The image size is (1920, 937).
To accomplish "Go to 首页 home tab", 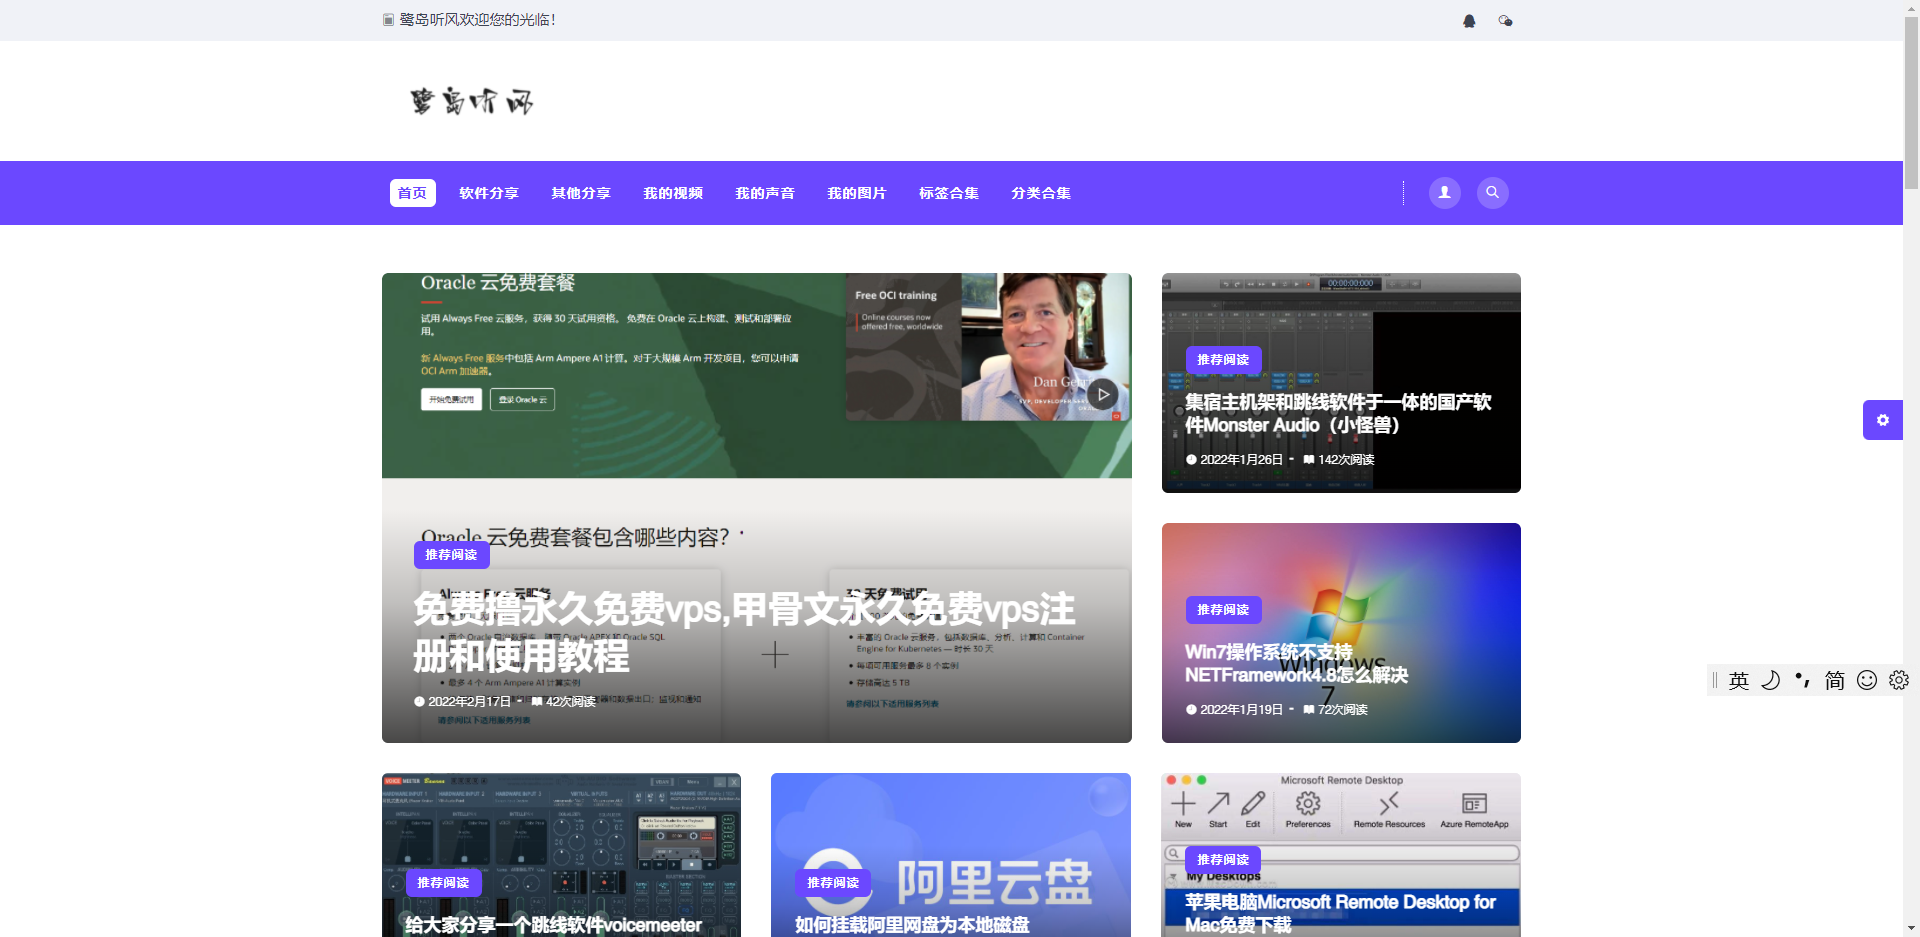I will (412, 193).
